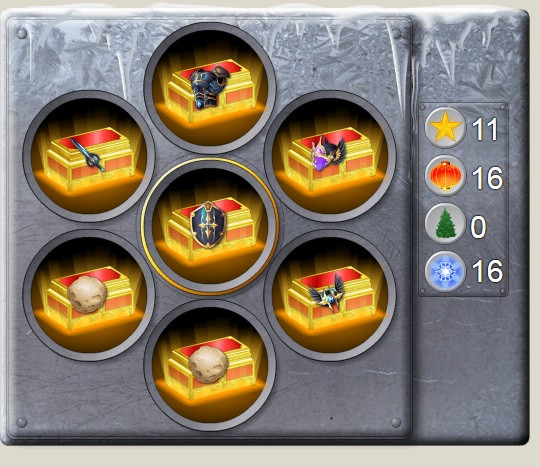Click the bottom-right rivet of the chest panel
This screenshot has height=467, width=540.
396,422
